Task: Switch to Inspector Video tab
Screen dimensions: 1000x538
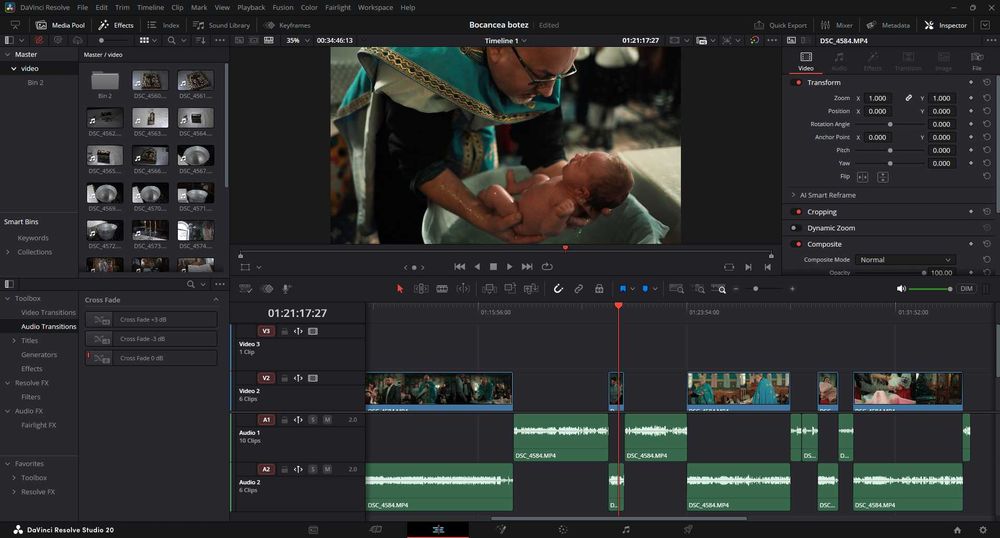Action: tap(805, 61)
